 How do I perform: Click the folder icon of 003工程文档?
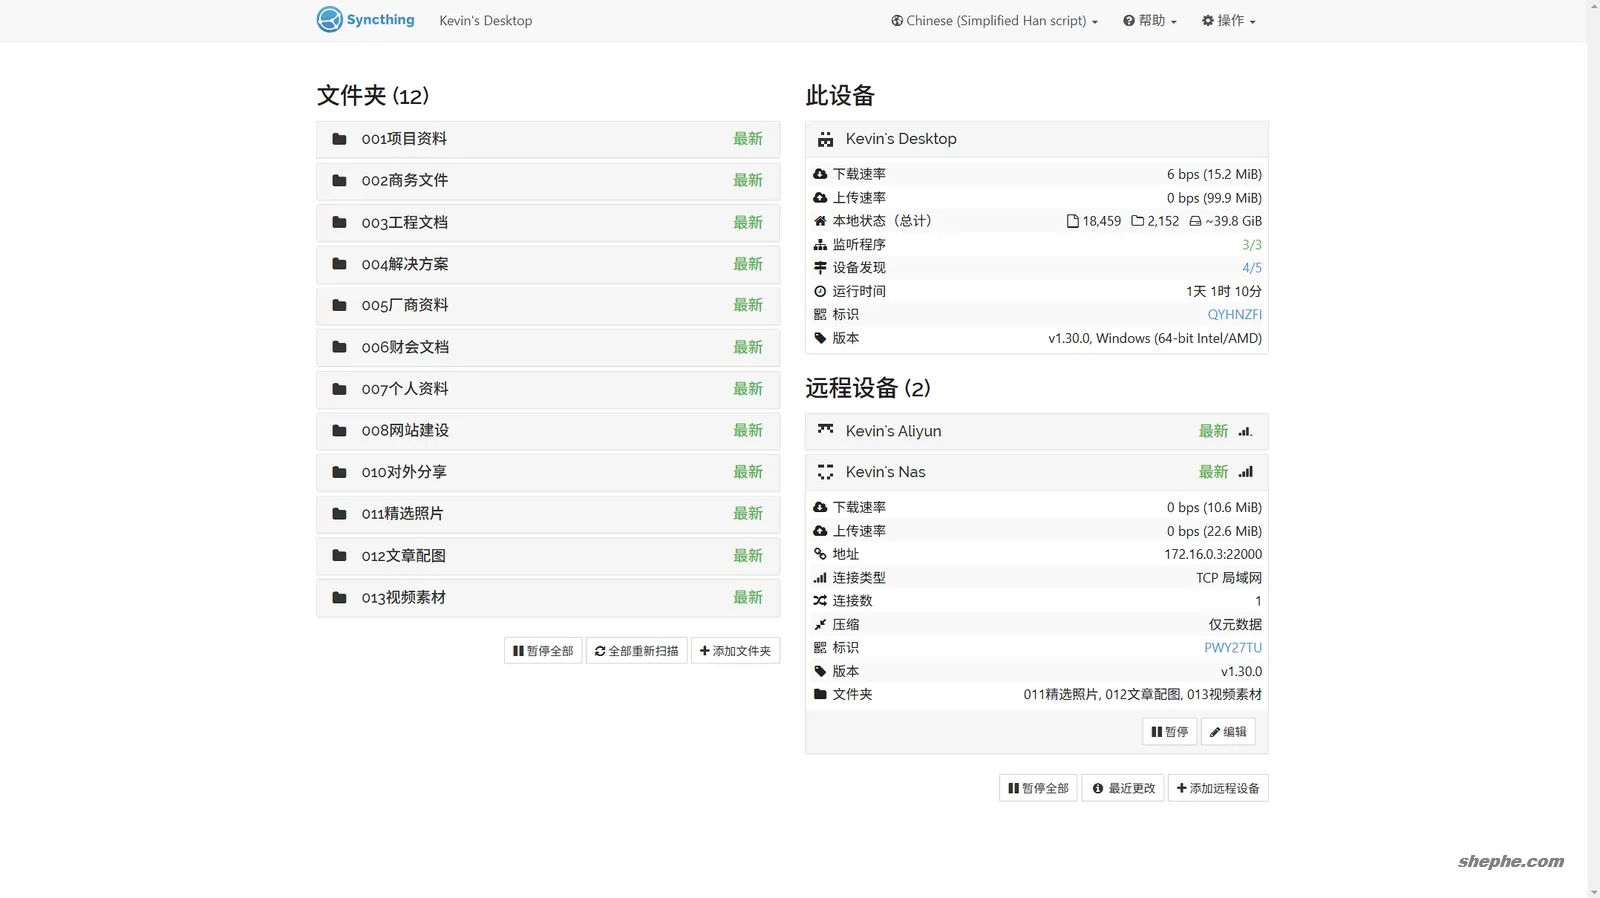click(x=340, y=222)
